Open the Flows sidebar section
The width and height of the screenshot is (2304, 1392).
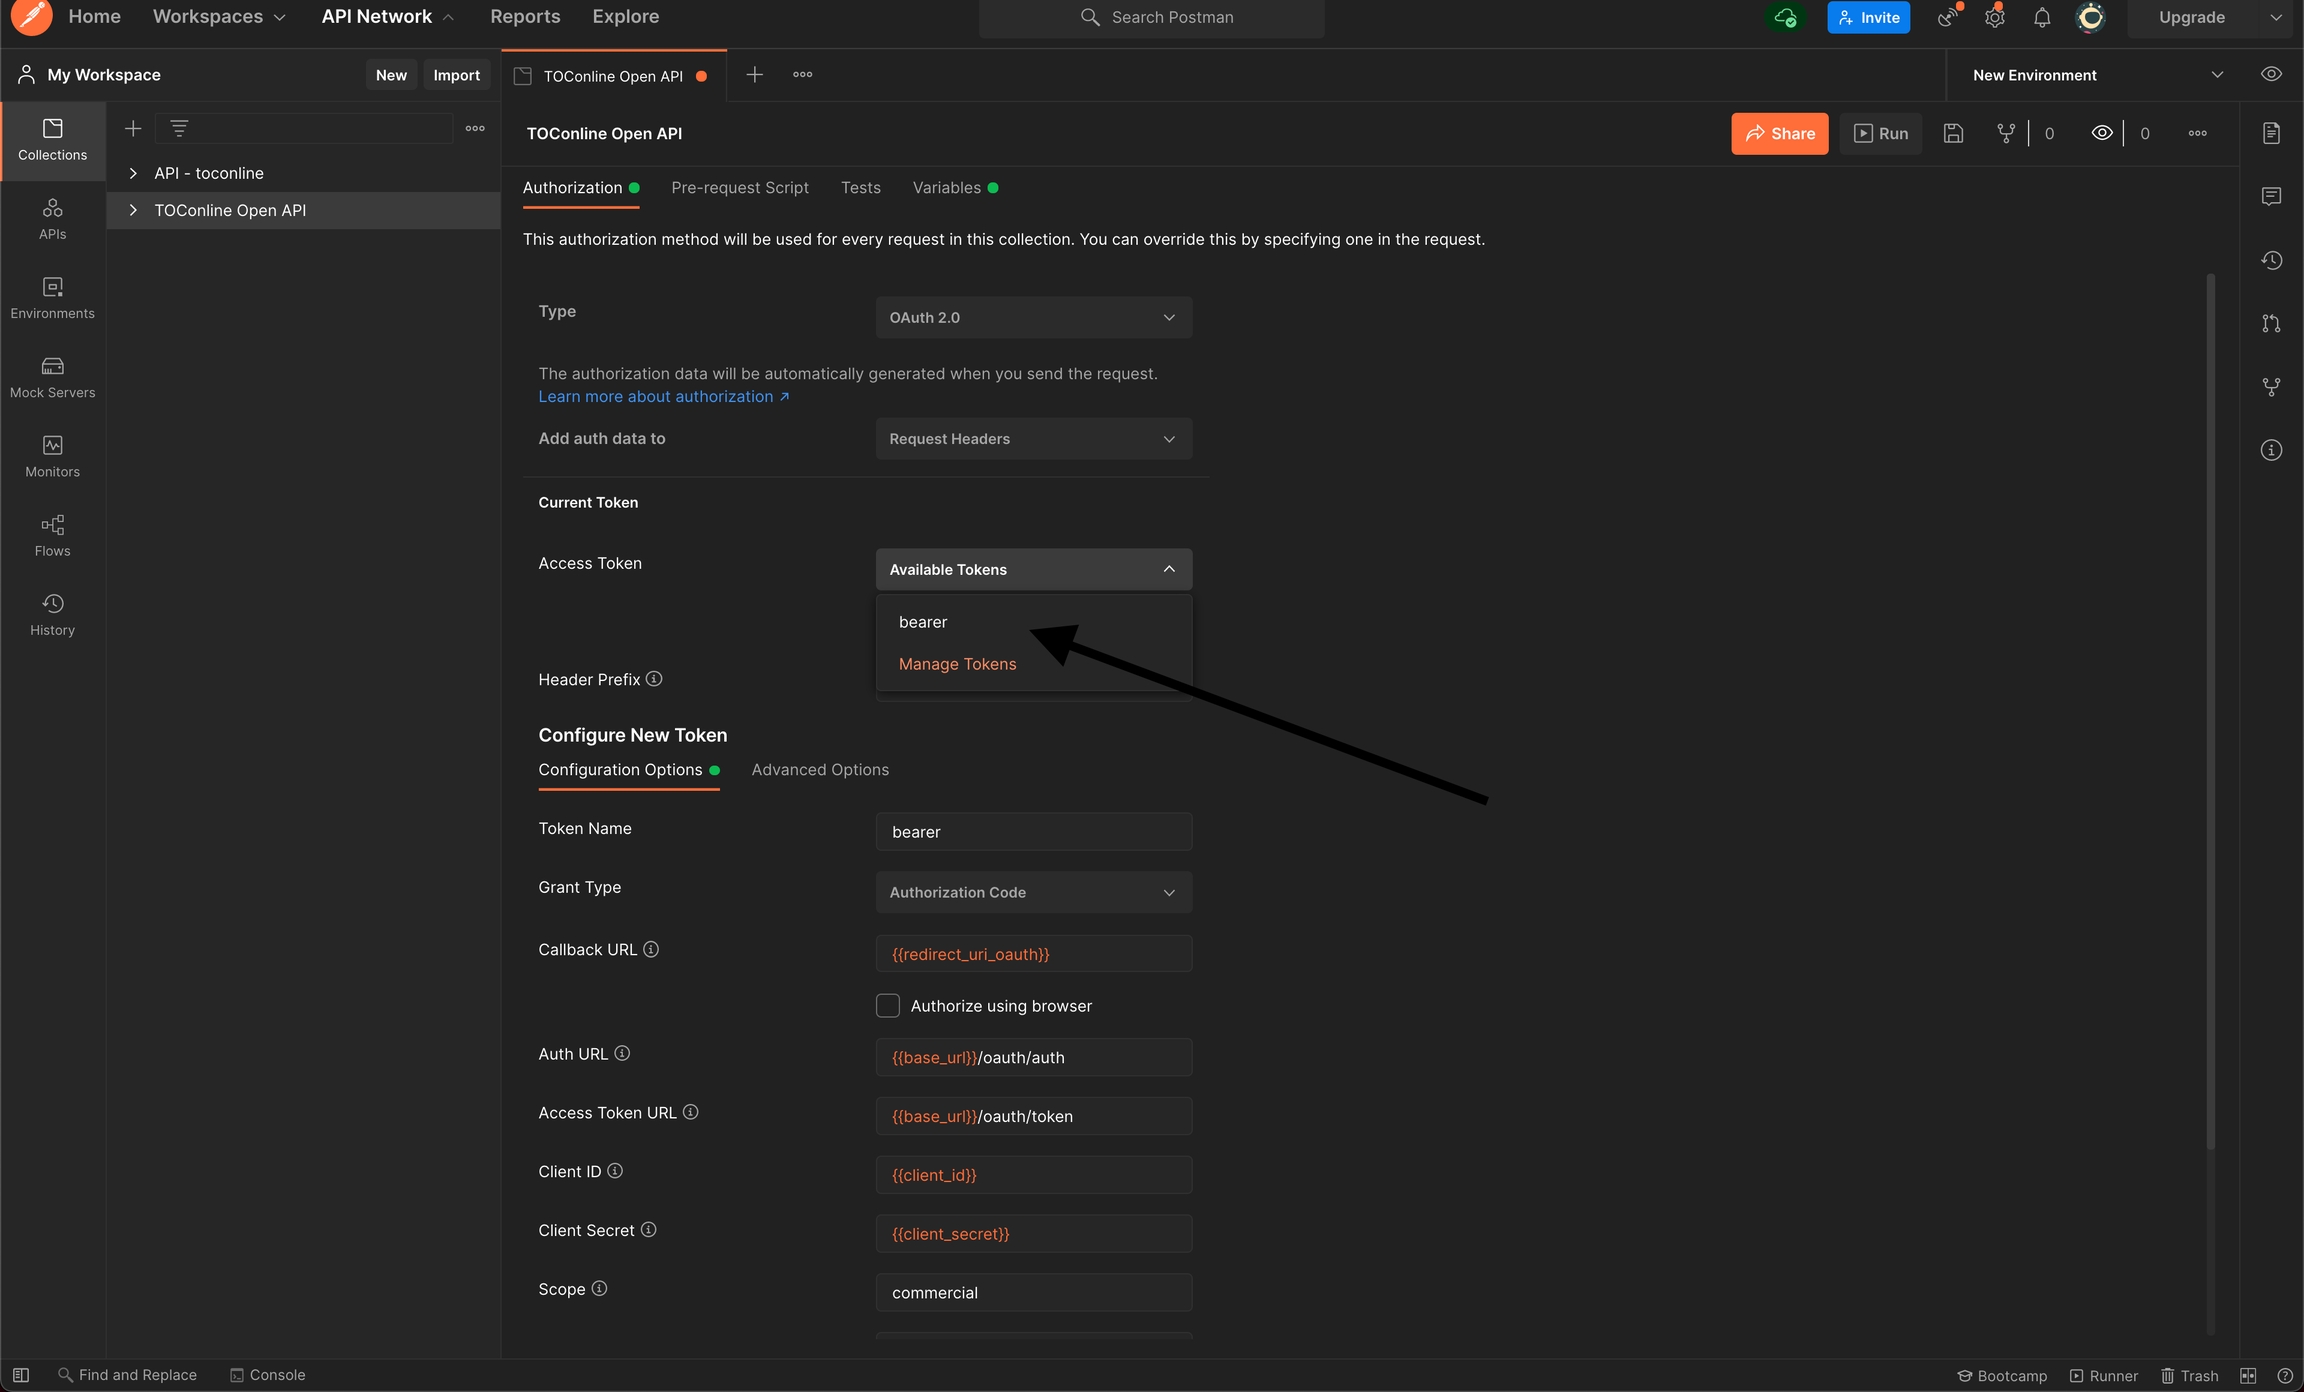[x=52, y=535]
